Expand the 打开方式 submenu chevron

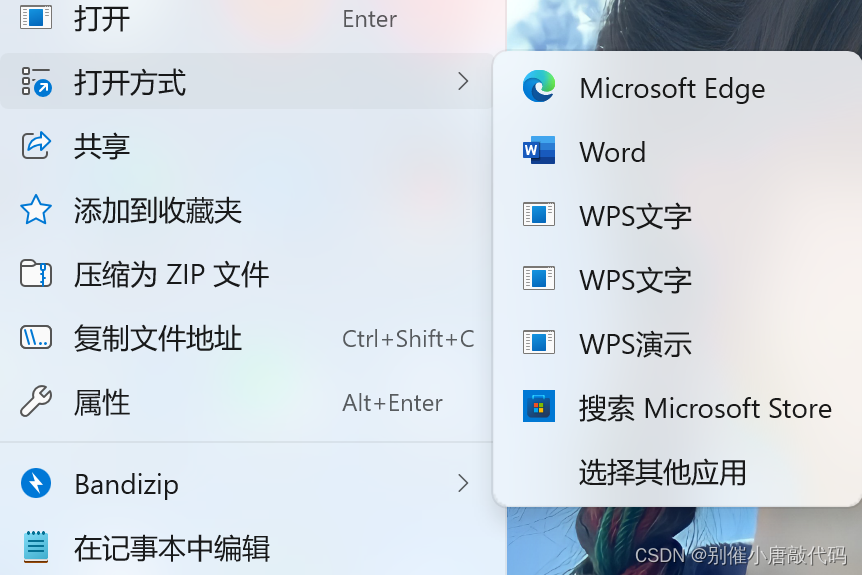463,81
